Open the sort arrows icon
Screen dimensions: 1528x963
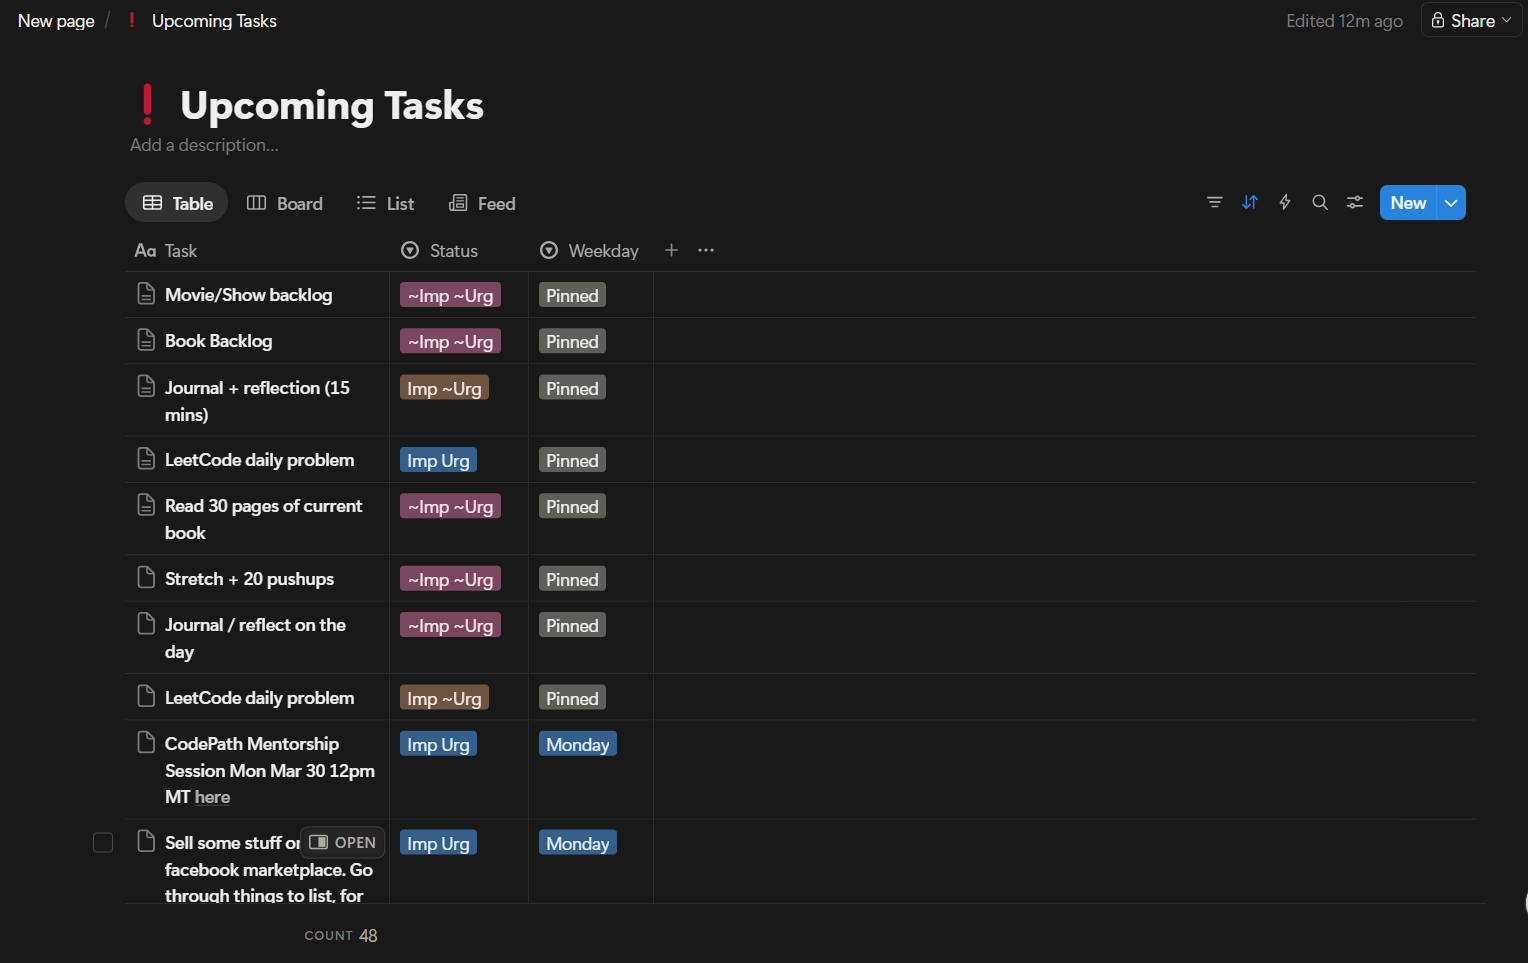(1250, 202)
